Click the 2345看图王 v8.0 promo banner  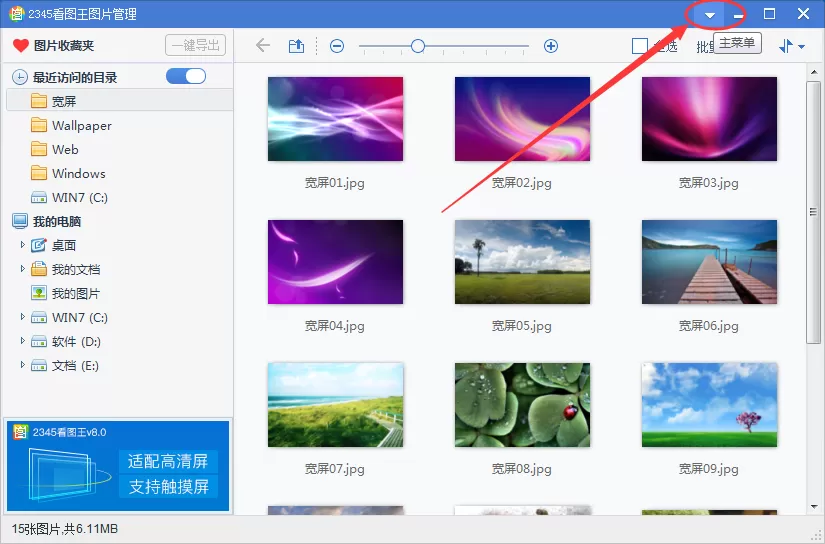point(118,466)
